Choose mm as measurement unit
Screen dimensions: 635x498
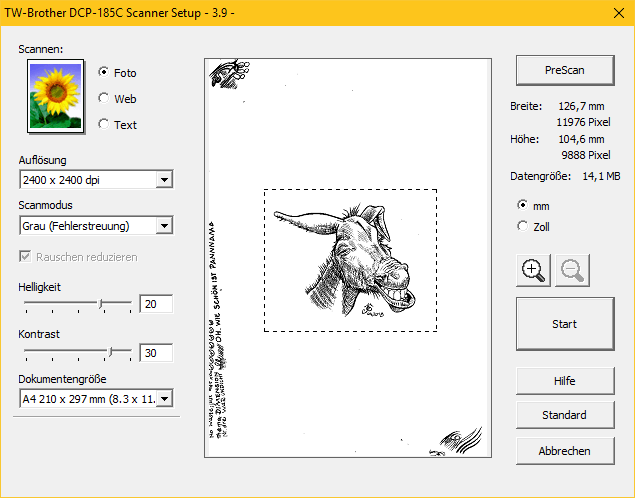522,205
